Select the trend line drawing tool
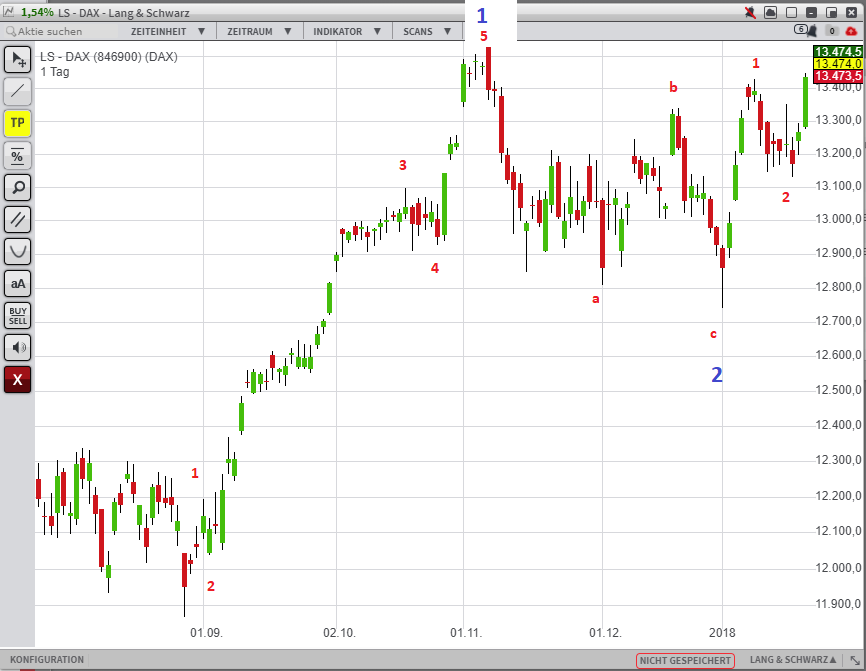 [18, 92]
